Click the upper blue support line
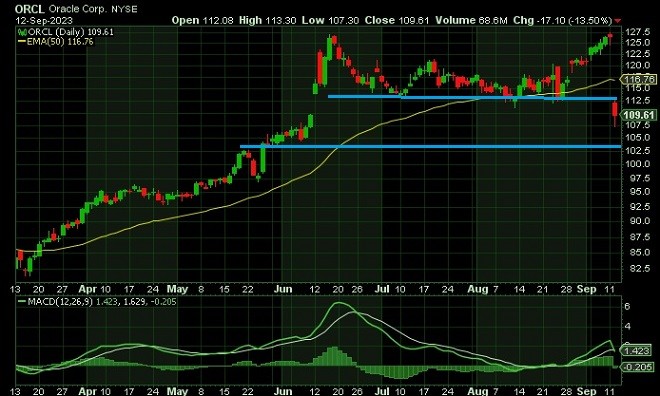 472,98
